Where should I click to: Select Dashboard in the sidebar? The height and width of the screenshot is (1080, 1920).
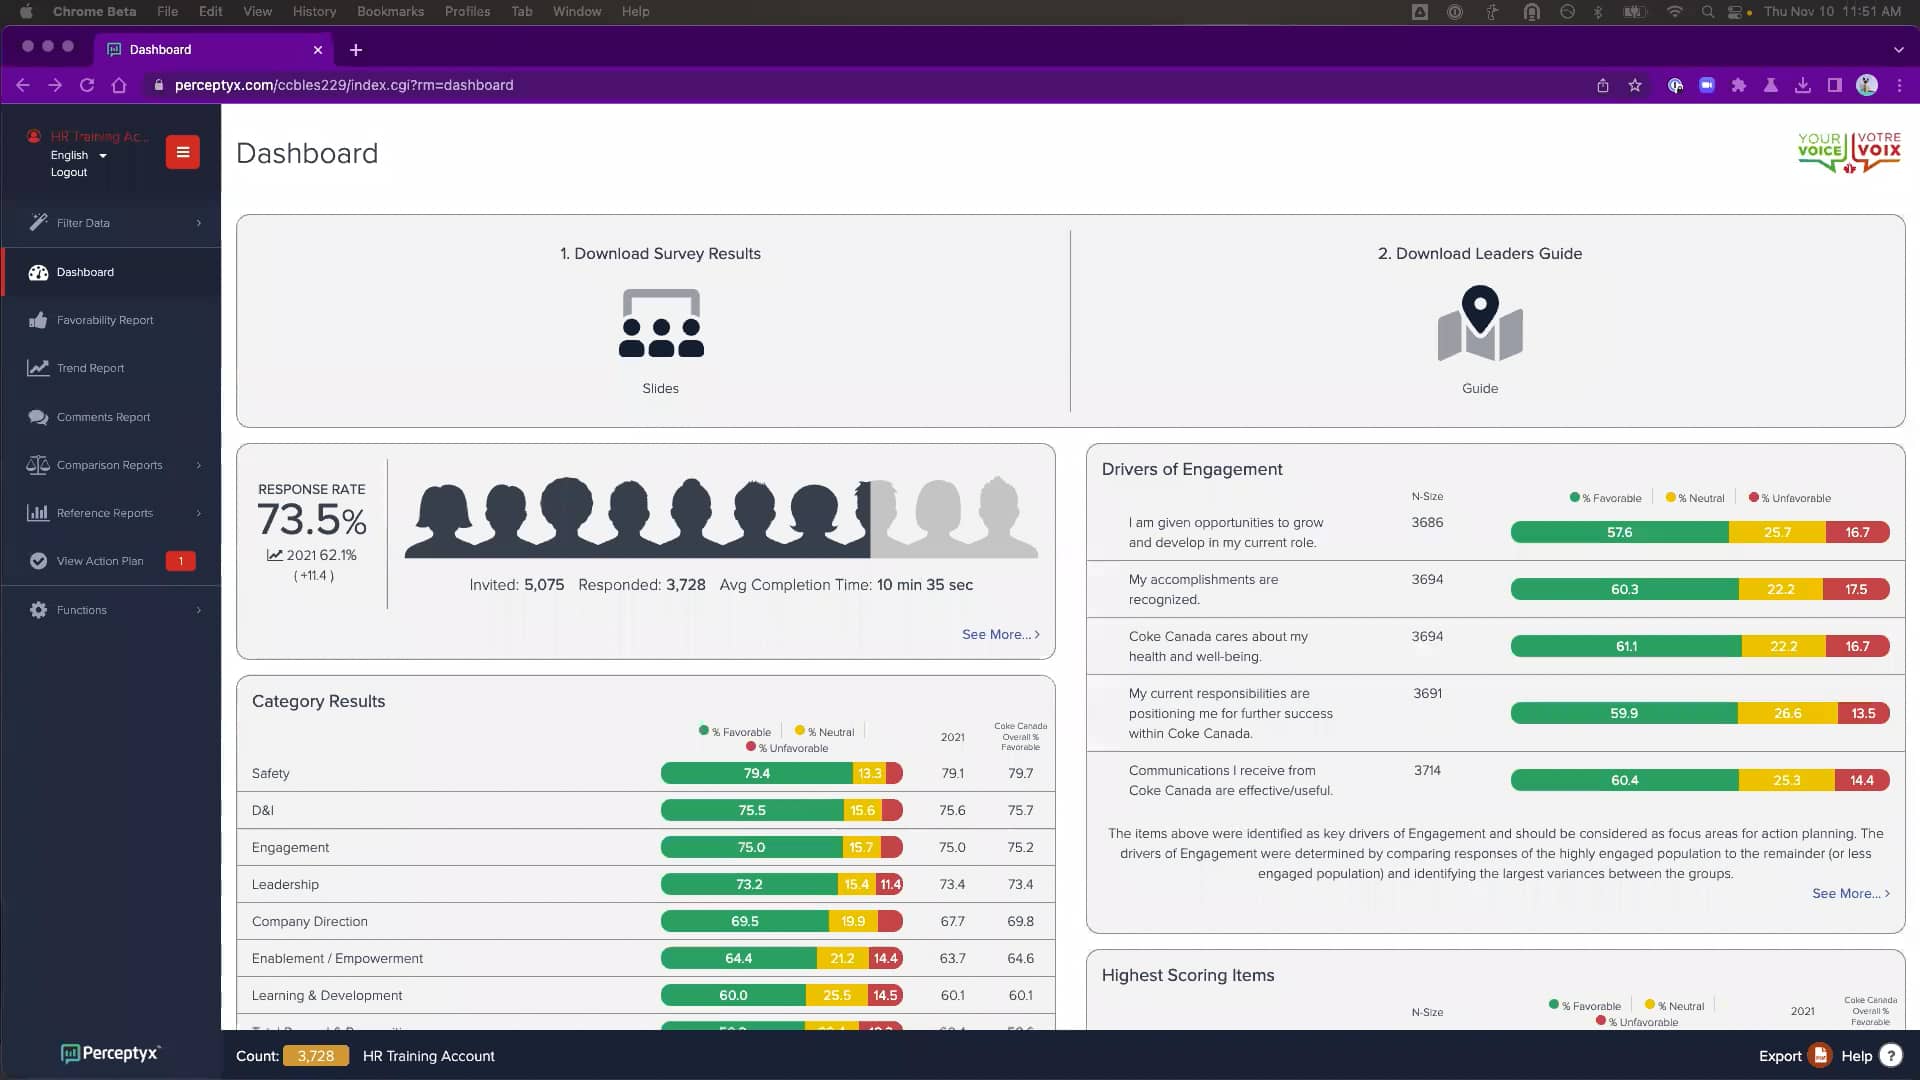coord(85,272)
